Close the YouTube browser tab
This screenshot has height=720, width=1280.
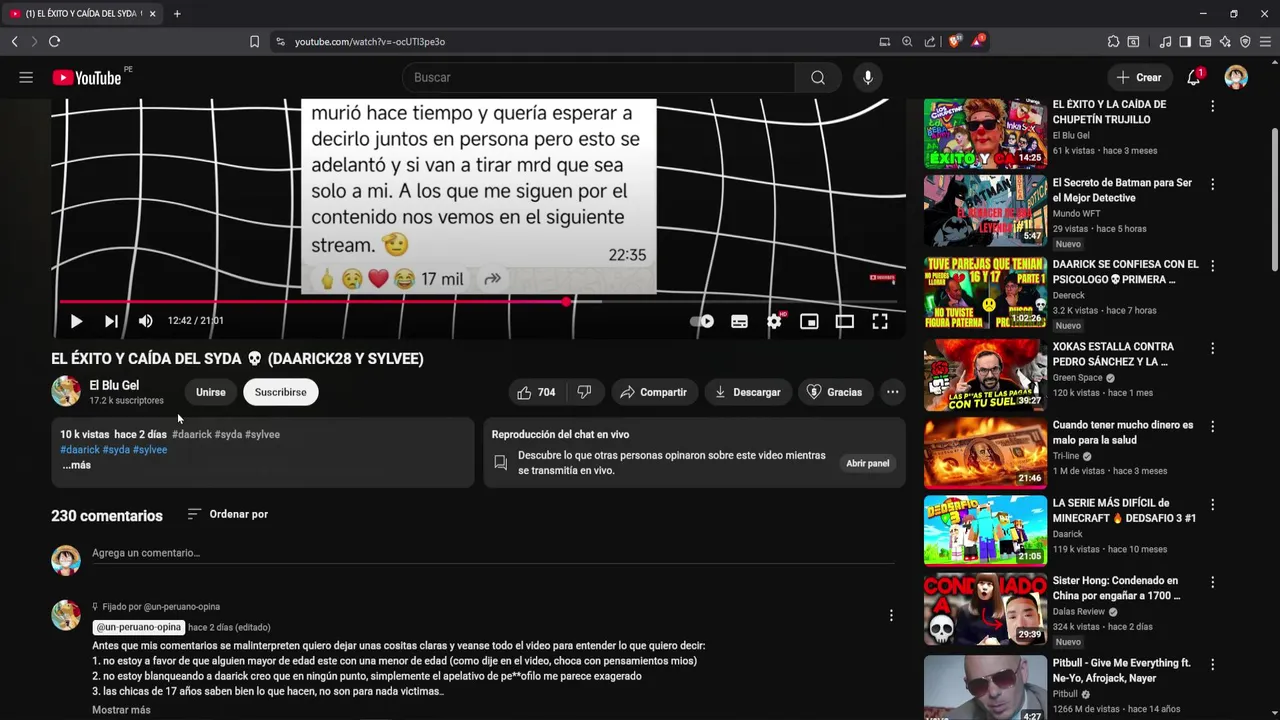click(x=153, y=14)
